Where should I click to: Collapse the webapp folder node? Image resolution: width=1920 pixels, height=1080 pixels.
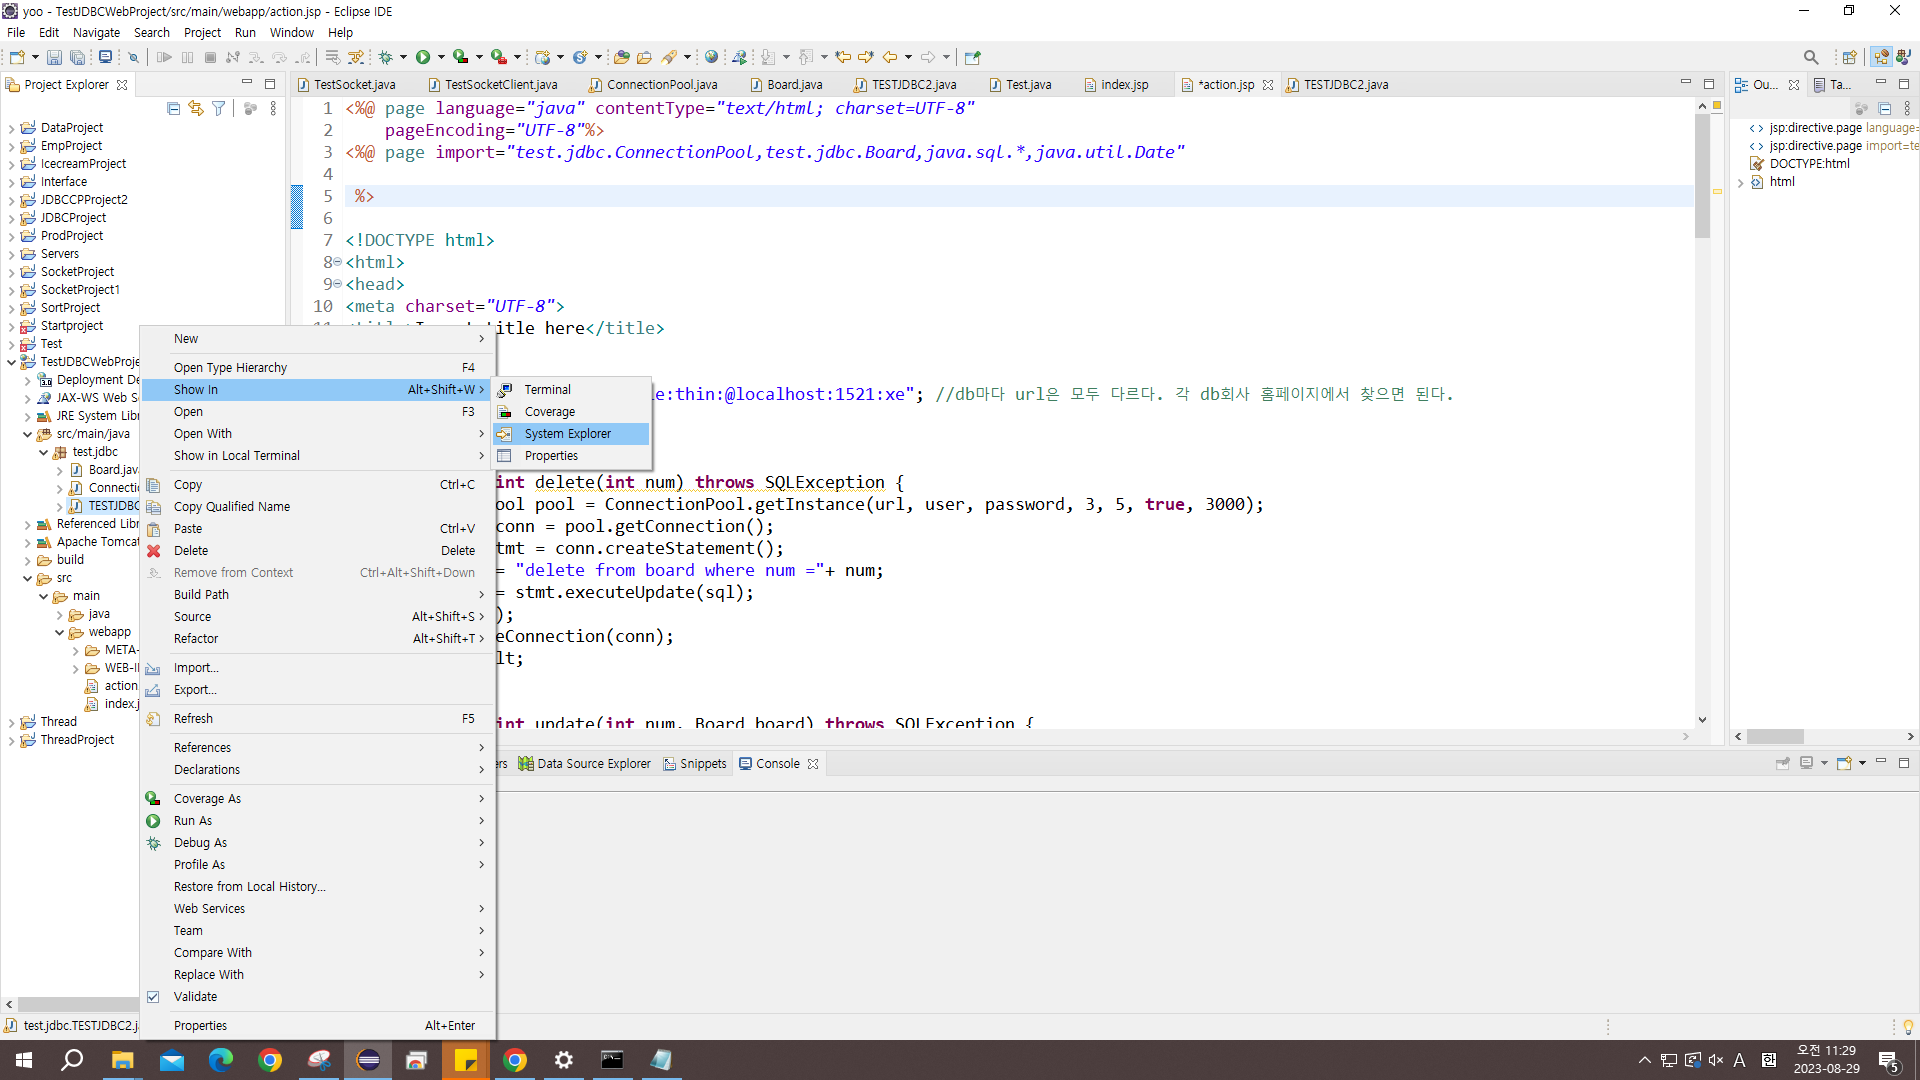[59, 632]
